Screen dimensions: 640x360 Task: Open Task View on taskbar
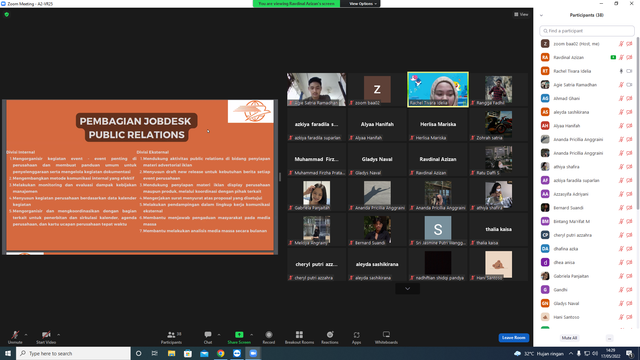coord(155,353)
